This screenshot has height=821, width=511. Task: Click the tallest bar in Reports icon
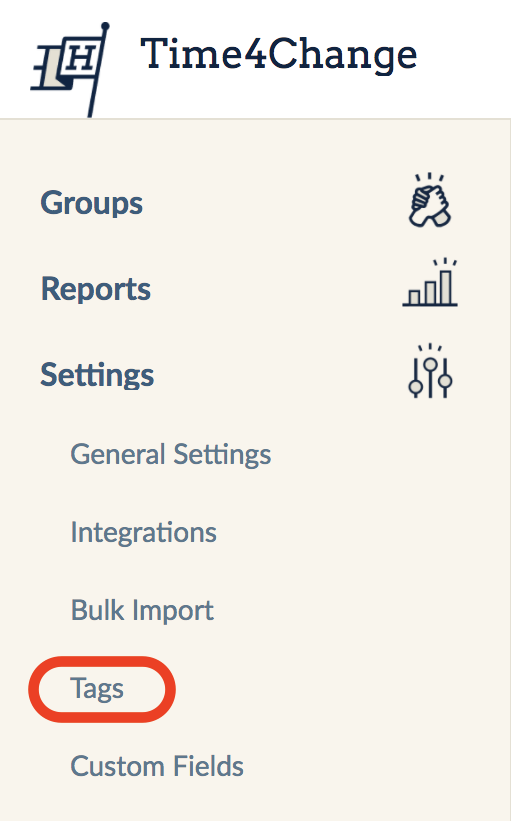tap(446, 287)
